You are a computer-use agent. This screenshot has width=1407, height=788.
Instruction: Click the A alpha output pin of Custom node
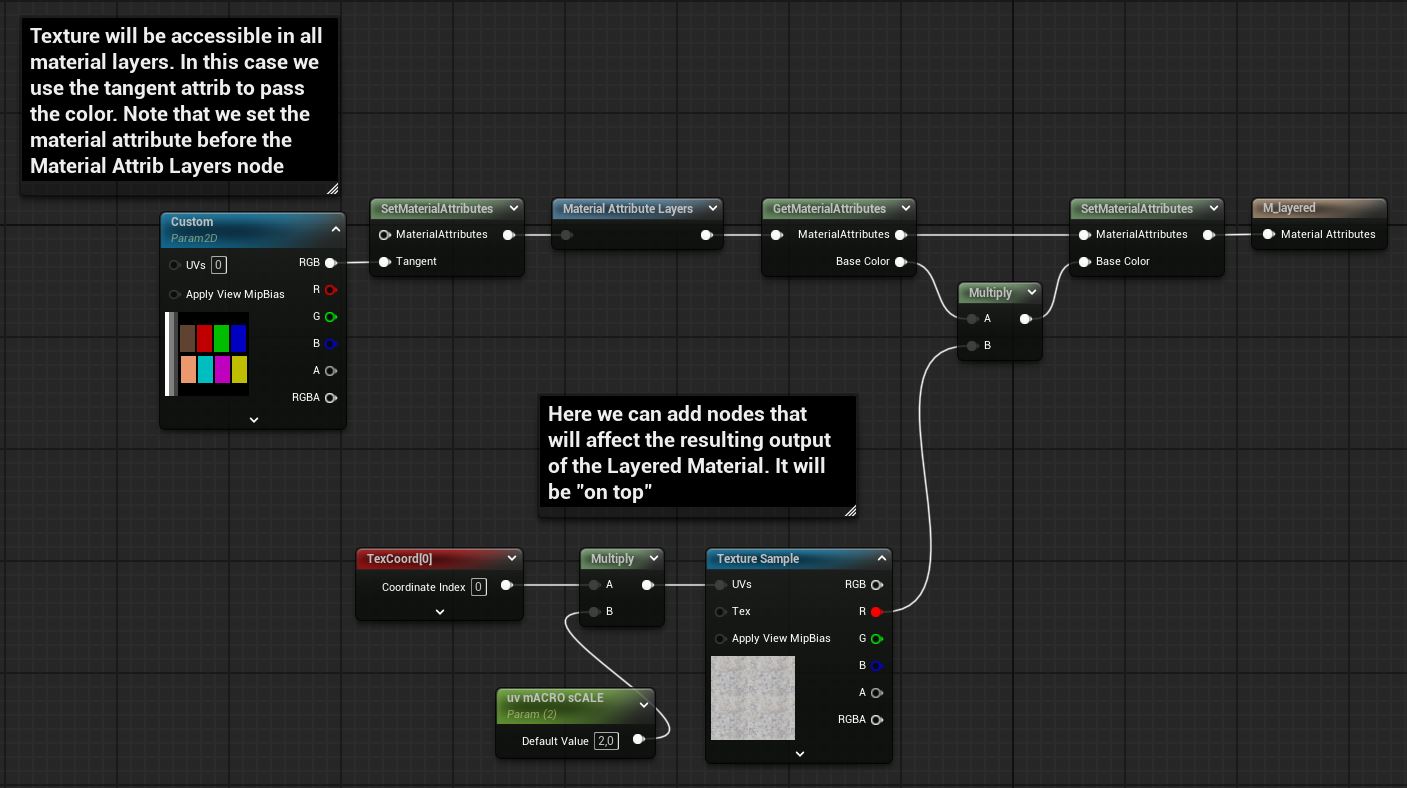pyautogui.click(x=330, y=371)
